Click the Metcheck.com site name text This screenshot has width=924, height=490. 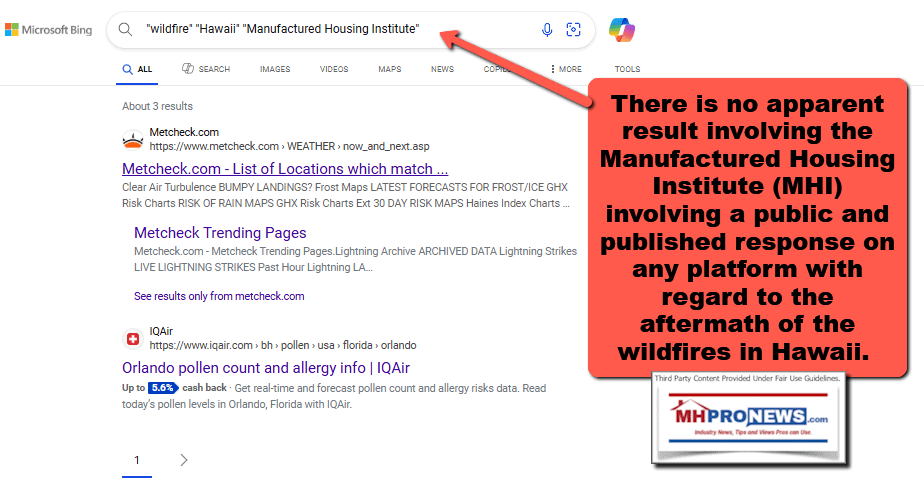point(184,132)
